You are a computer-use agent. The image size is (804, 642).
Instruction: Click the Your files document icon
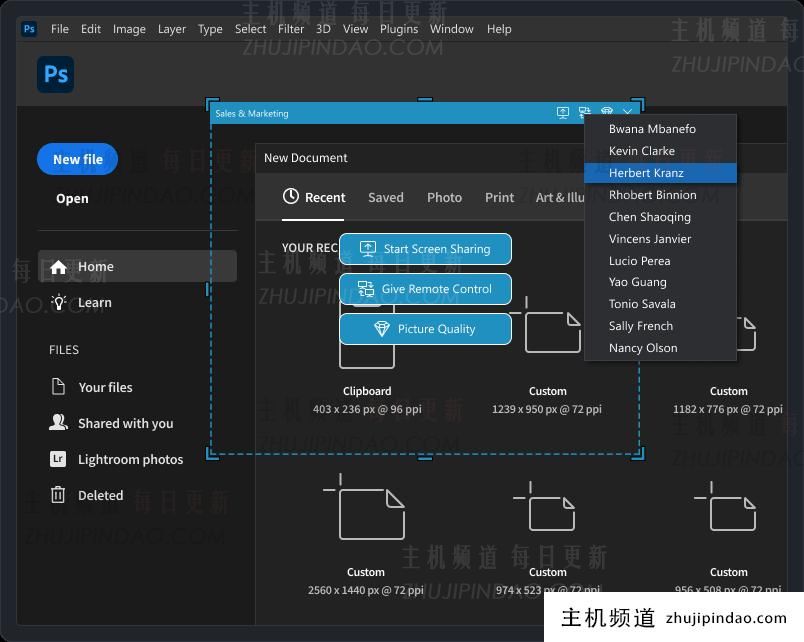pos(58,386)
